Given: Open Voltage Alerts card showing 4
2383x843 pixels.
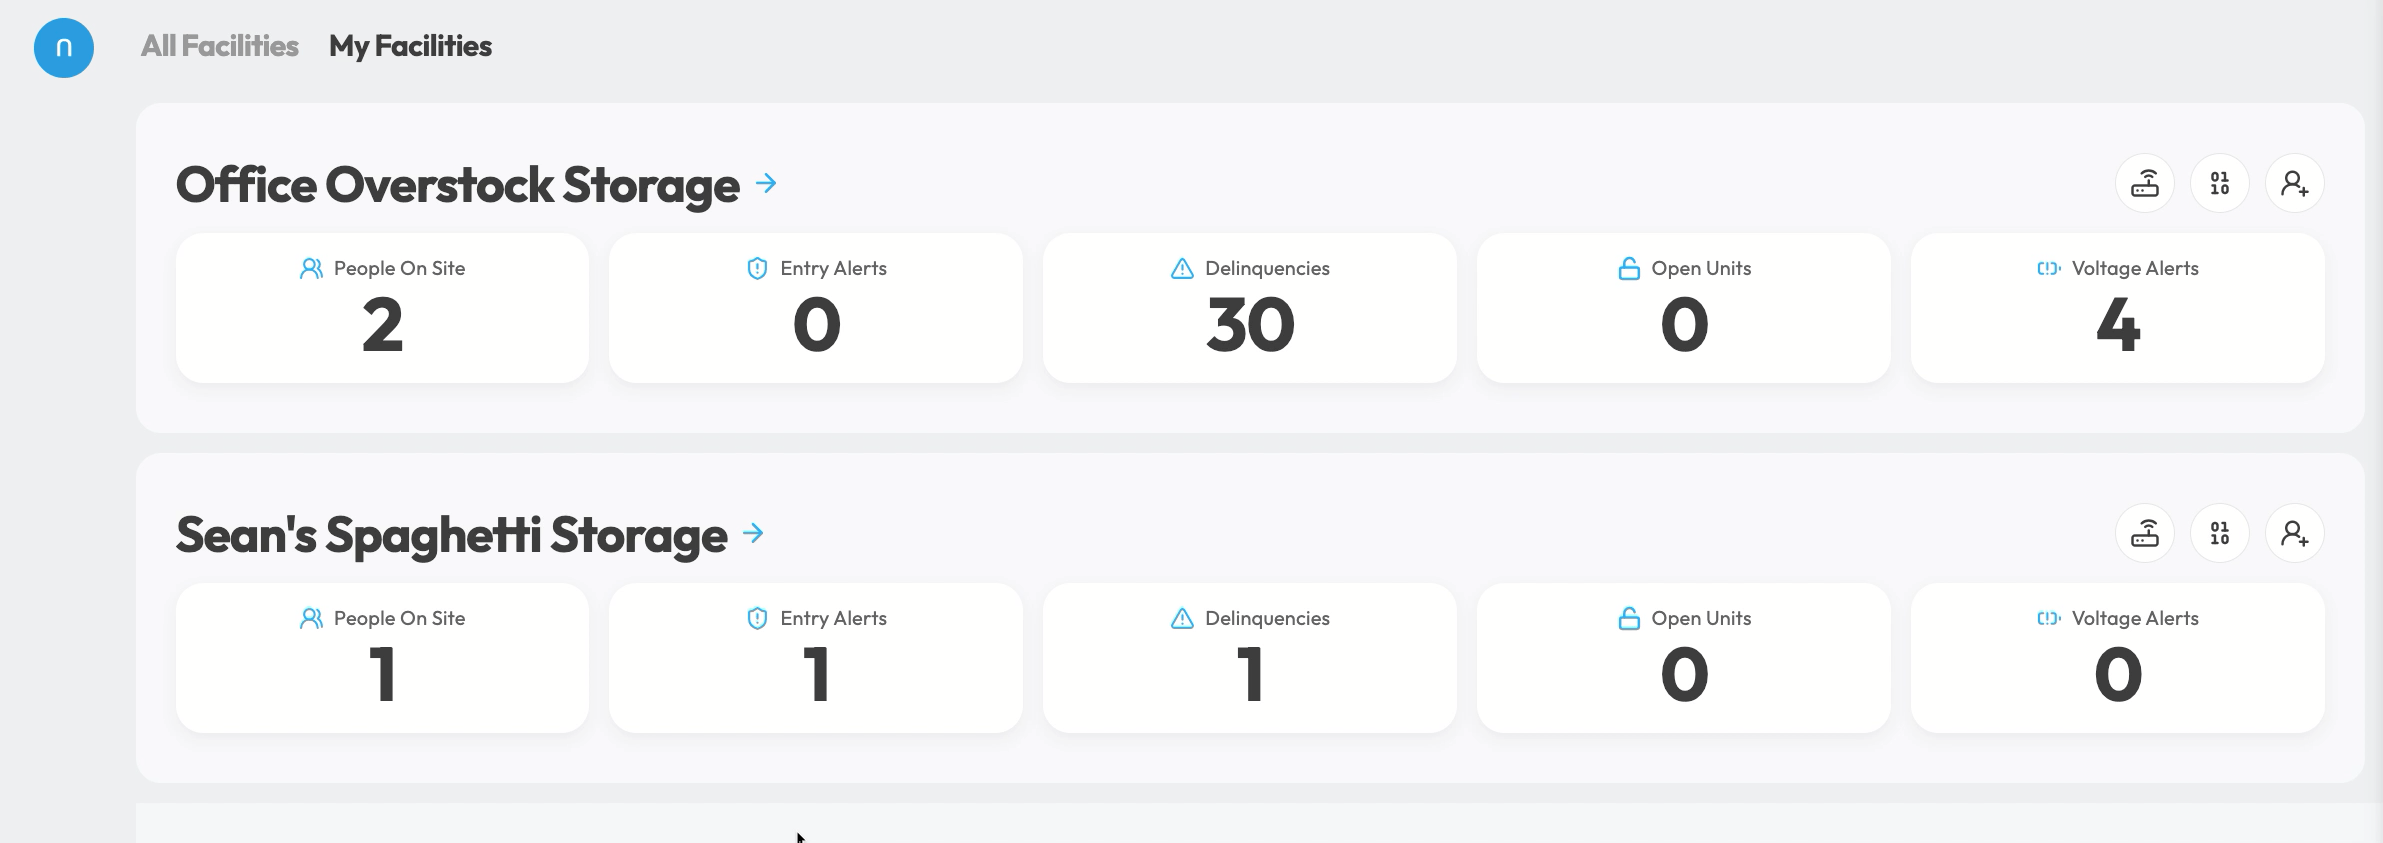Looking at the screenshot, I should [x=2118, y=308].
